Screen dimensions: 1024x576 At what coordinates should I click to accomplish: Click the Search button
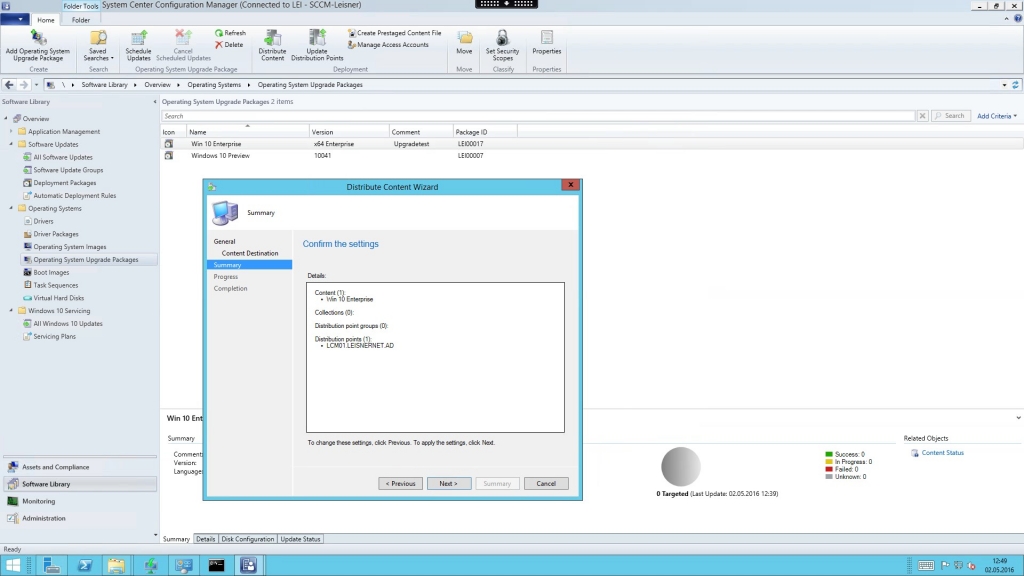(950, 116)
